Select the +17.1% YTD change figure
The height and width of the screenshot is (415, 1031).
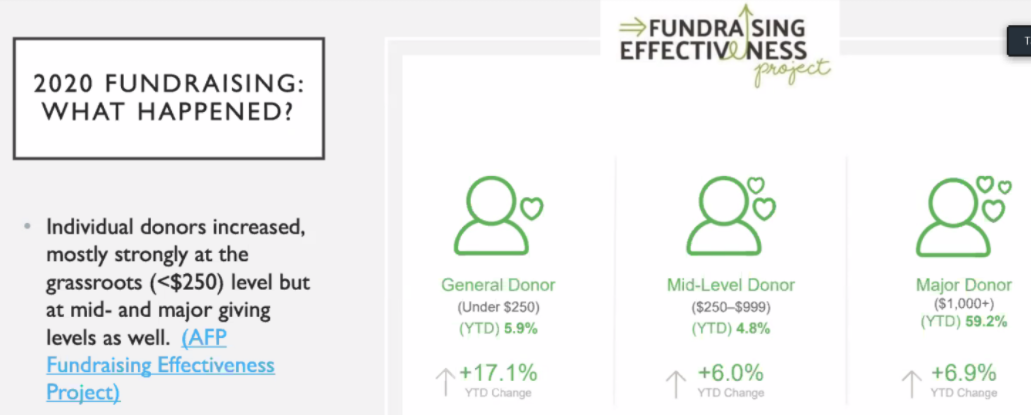pos(498,373)
